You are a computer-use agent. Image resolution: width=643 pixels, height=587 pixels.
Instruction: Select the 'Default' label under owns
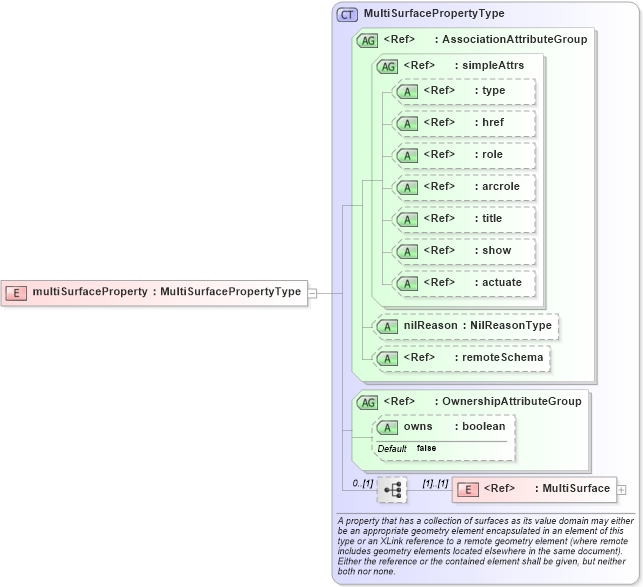(x=392, y=449)
